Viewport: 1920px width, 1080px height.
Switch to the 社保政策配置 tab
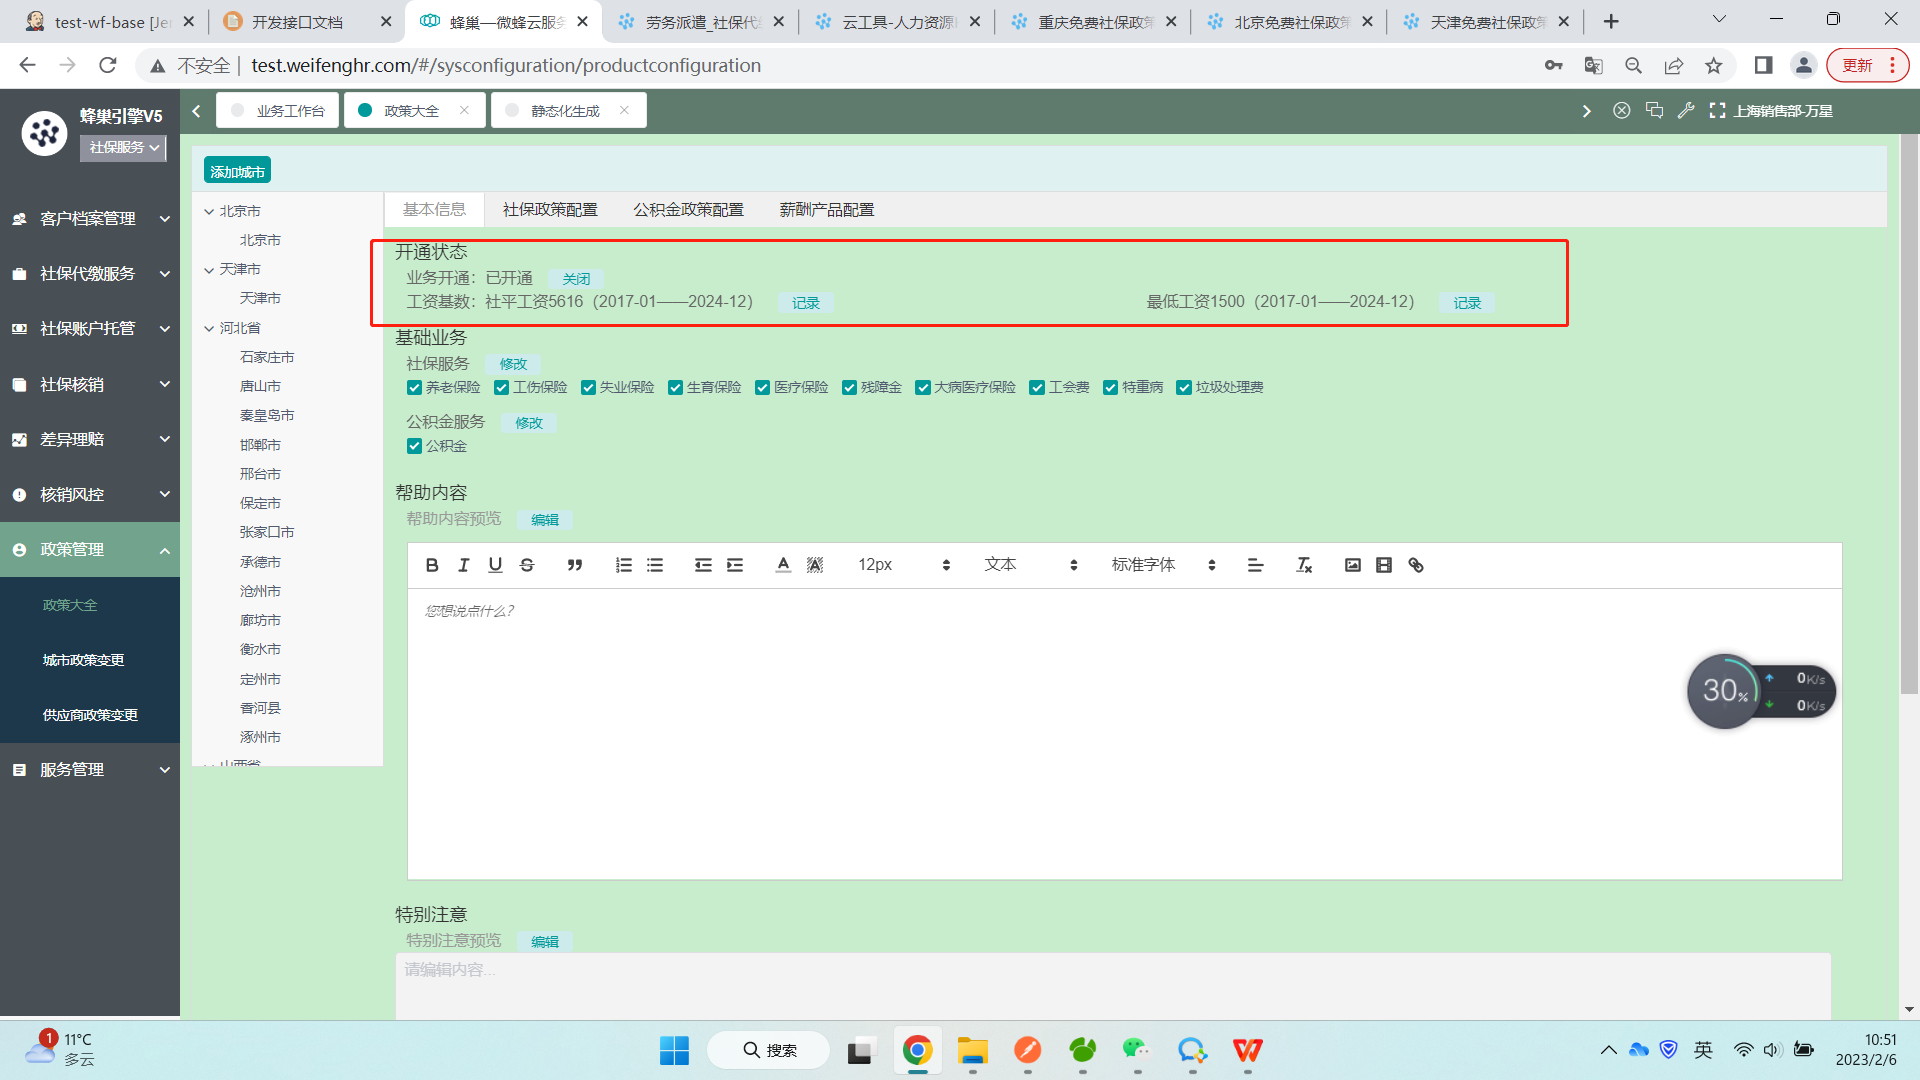pos(550,210)
